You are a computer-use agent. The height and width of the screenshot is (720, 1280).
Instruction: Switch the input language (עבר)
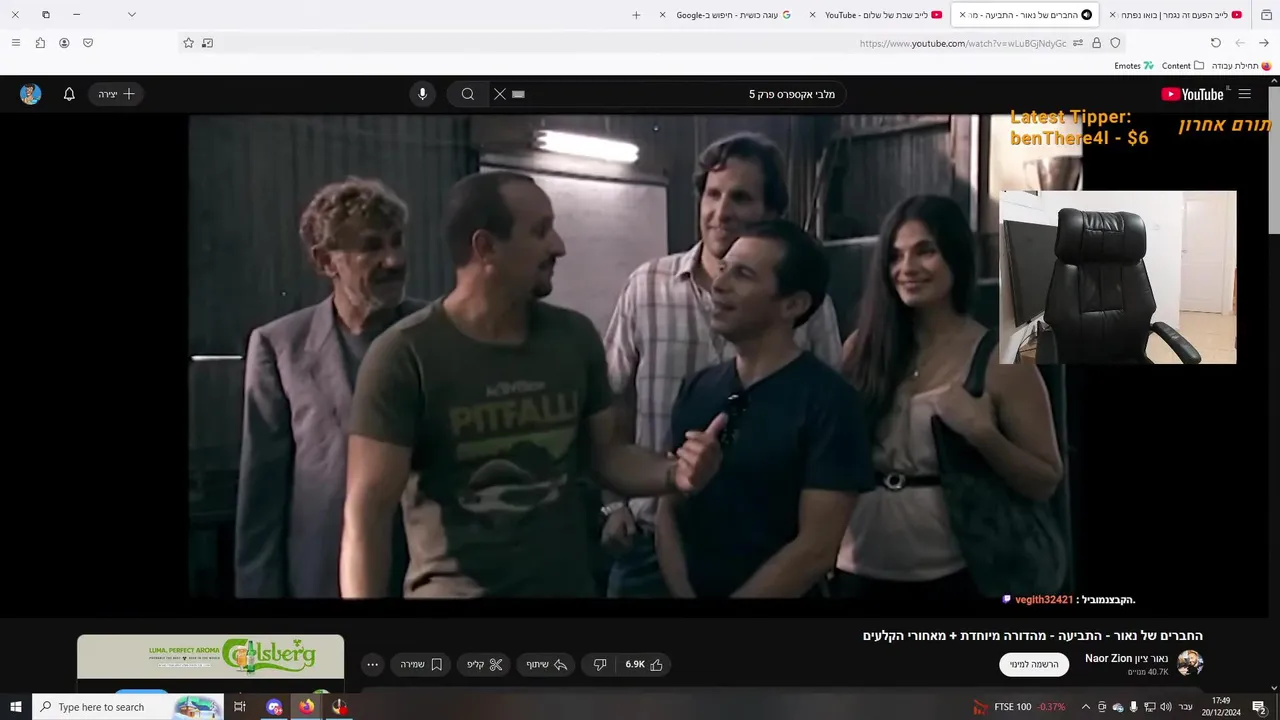(x=1185, y=707)
